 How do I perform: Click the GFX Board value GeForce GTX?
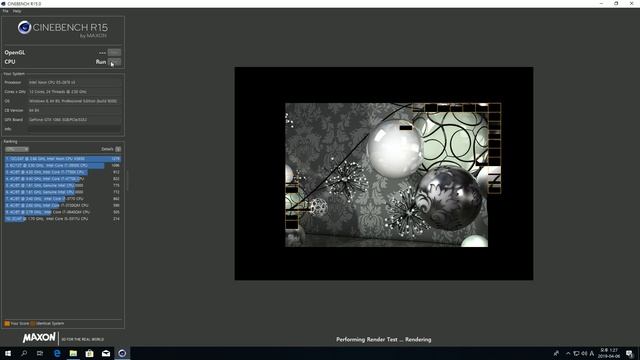(58, 120)
